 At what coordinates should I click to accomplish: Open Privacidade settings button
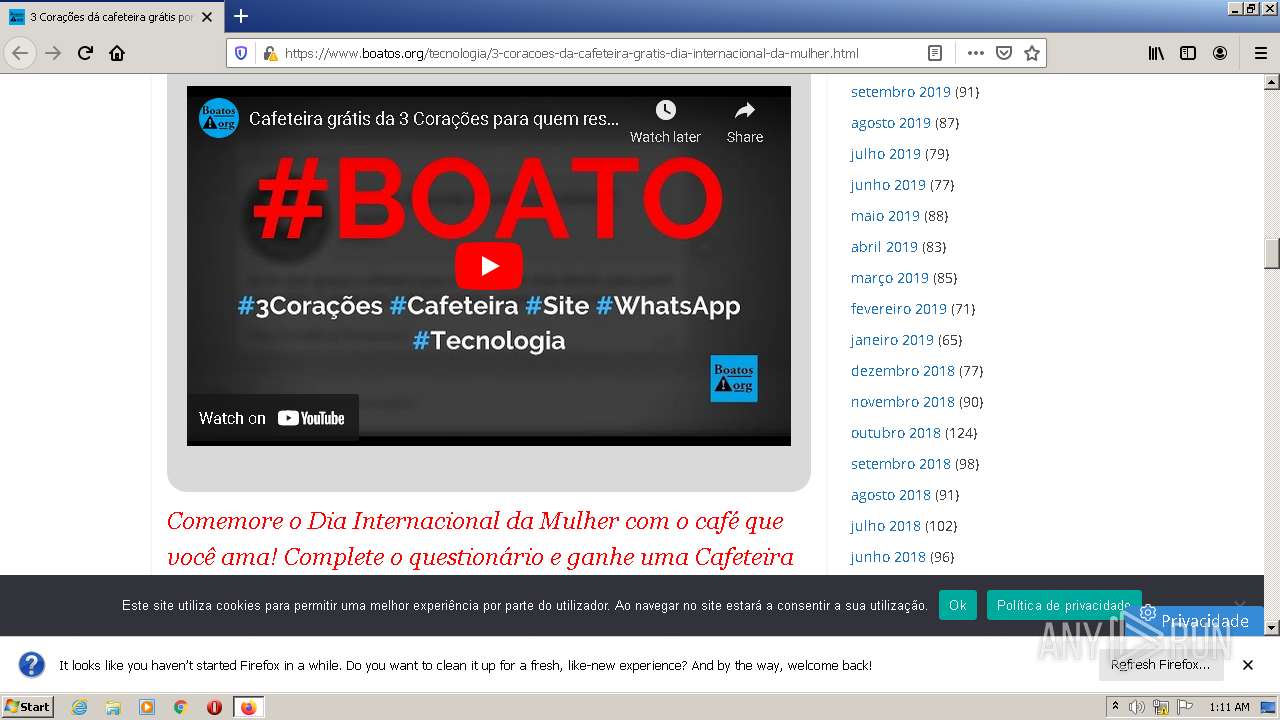point(1195,621)
